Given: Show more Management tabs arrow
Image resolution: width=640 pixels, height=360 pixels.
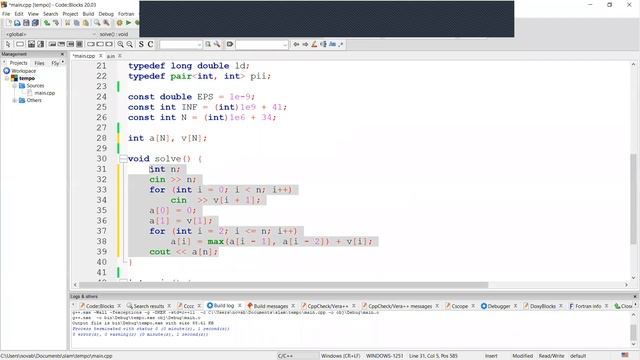Looking at the screenshot, I should [62, 62].
